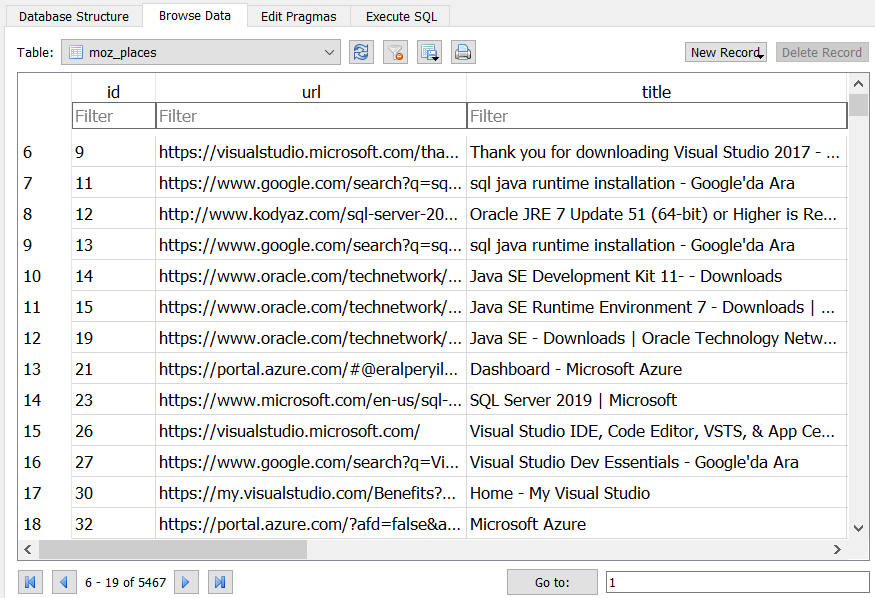This screenshot has width=875, height=598.
Task: Jump to last record icon
Action: click(x=220, y=582)
